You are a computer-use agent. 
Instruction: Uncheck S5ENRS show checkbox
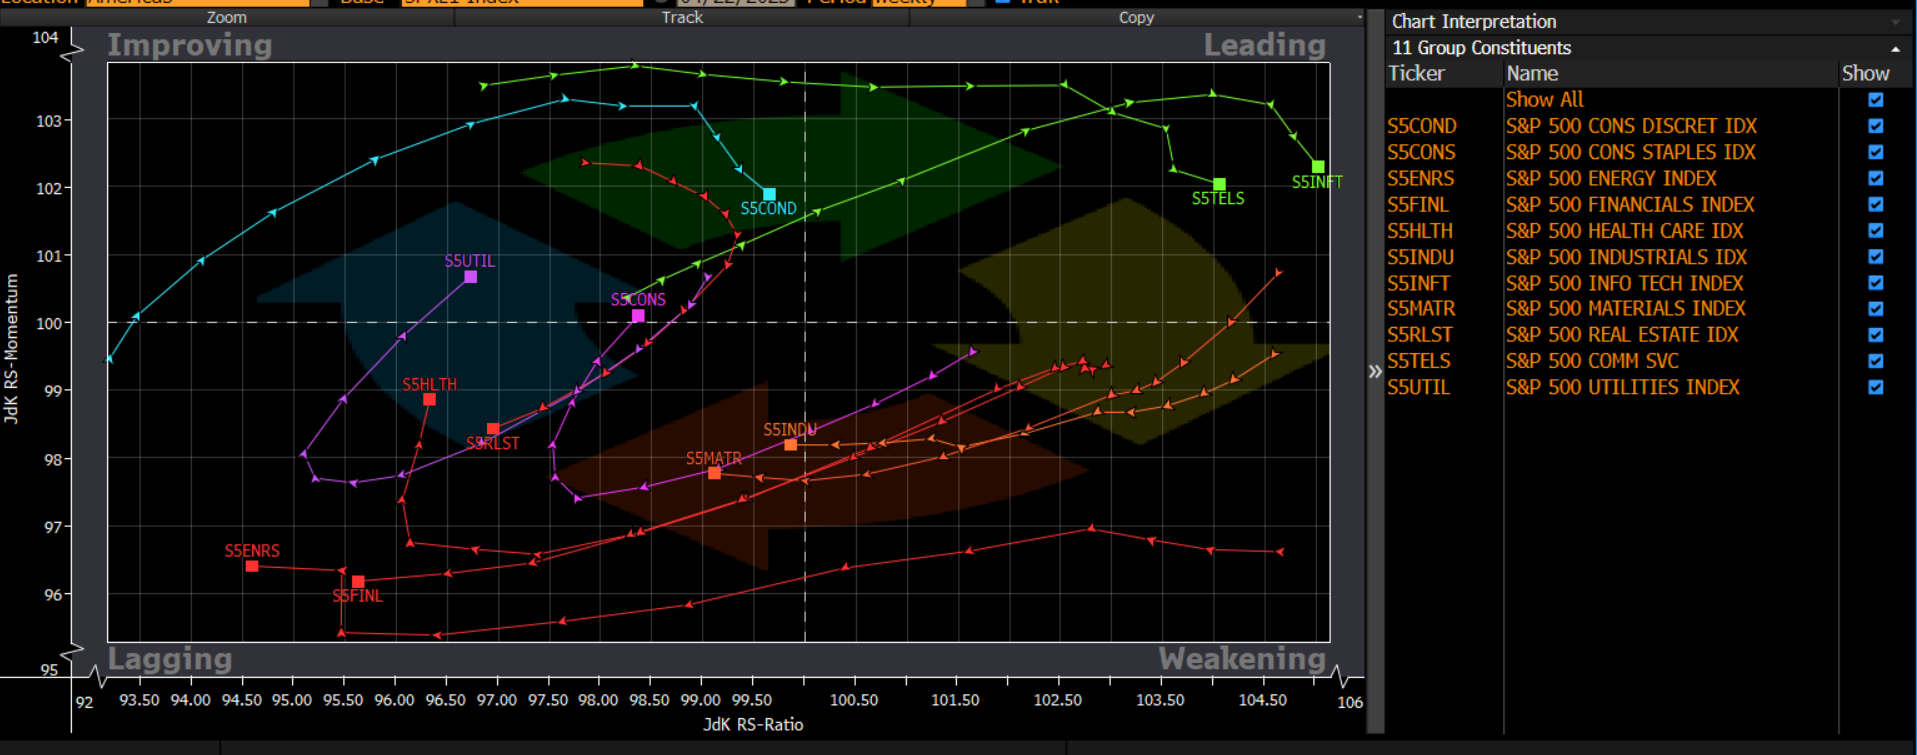(1876, 178)
